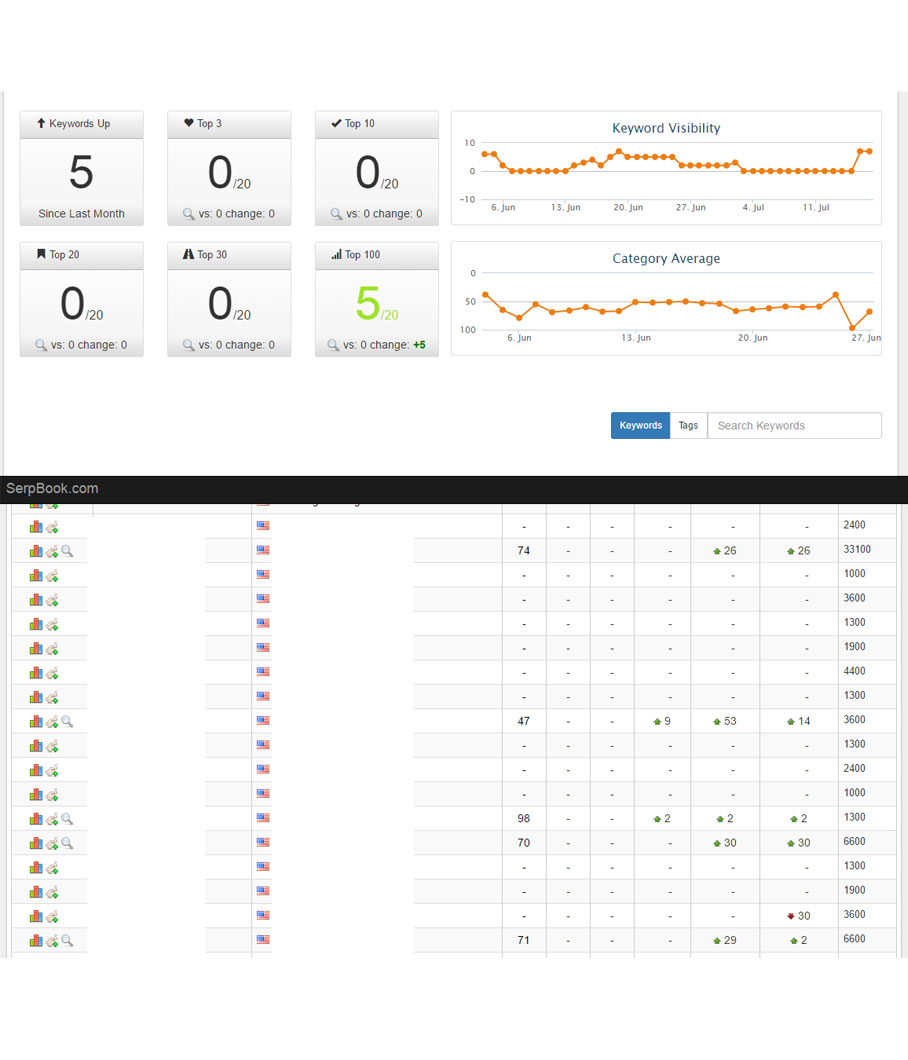908x1060 pixels.
Task: Focus the Search Keywords input field
Action: click(794, 426)
